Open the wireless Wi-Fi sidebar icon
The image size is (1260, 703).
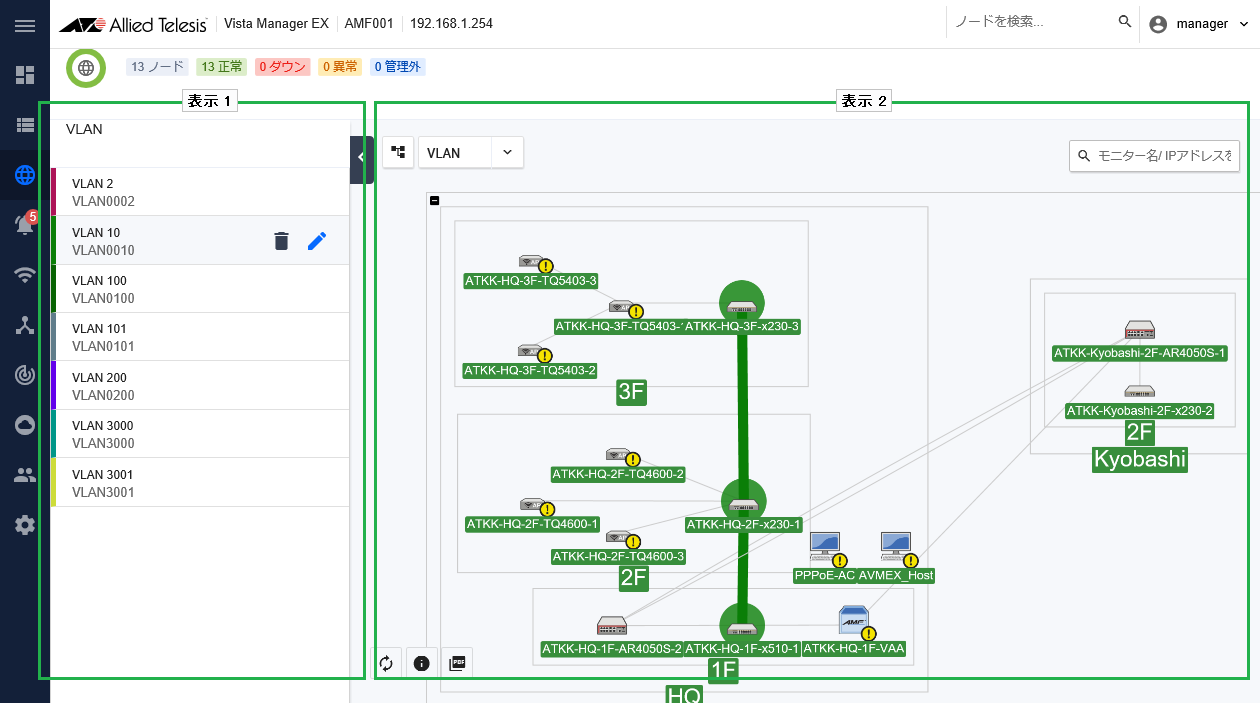[25, 275]
